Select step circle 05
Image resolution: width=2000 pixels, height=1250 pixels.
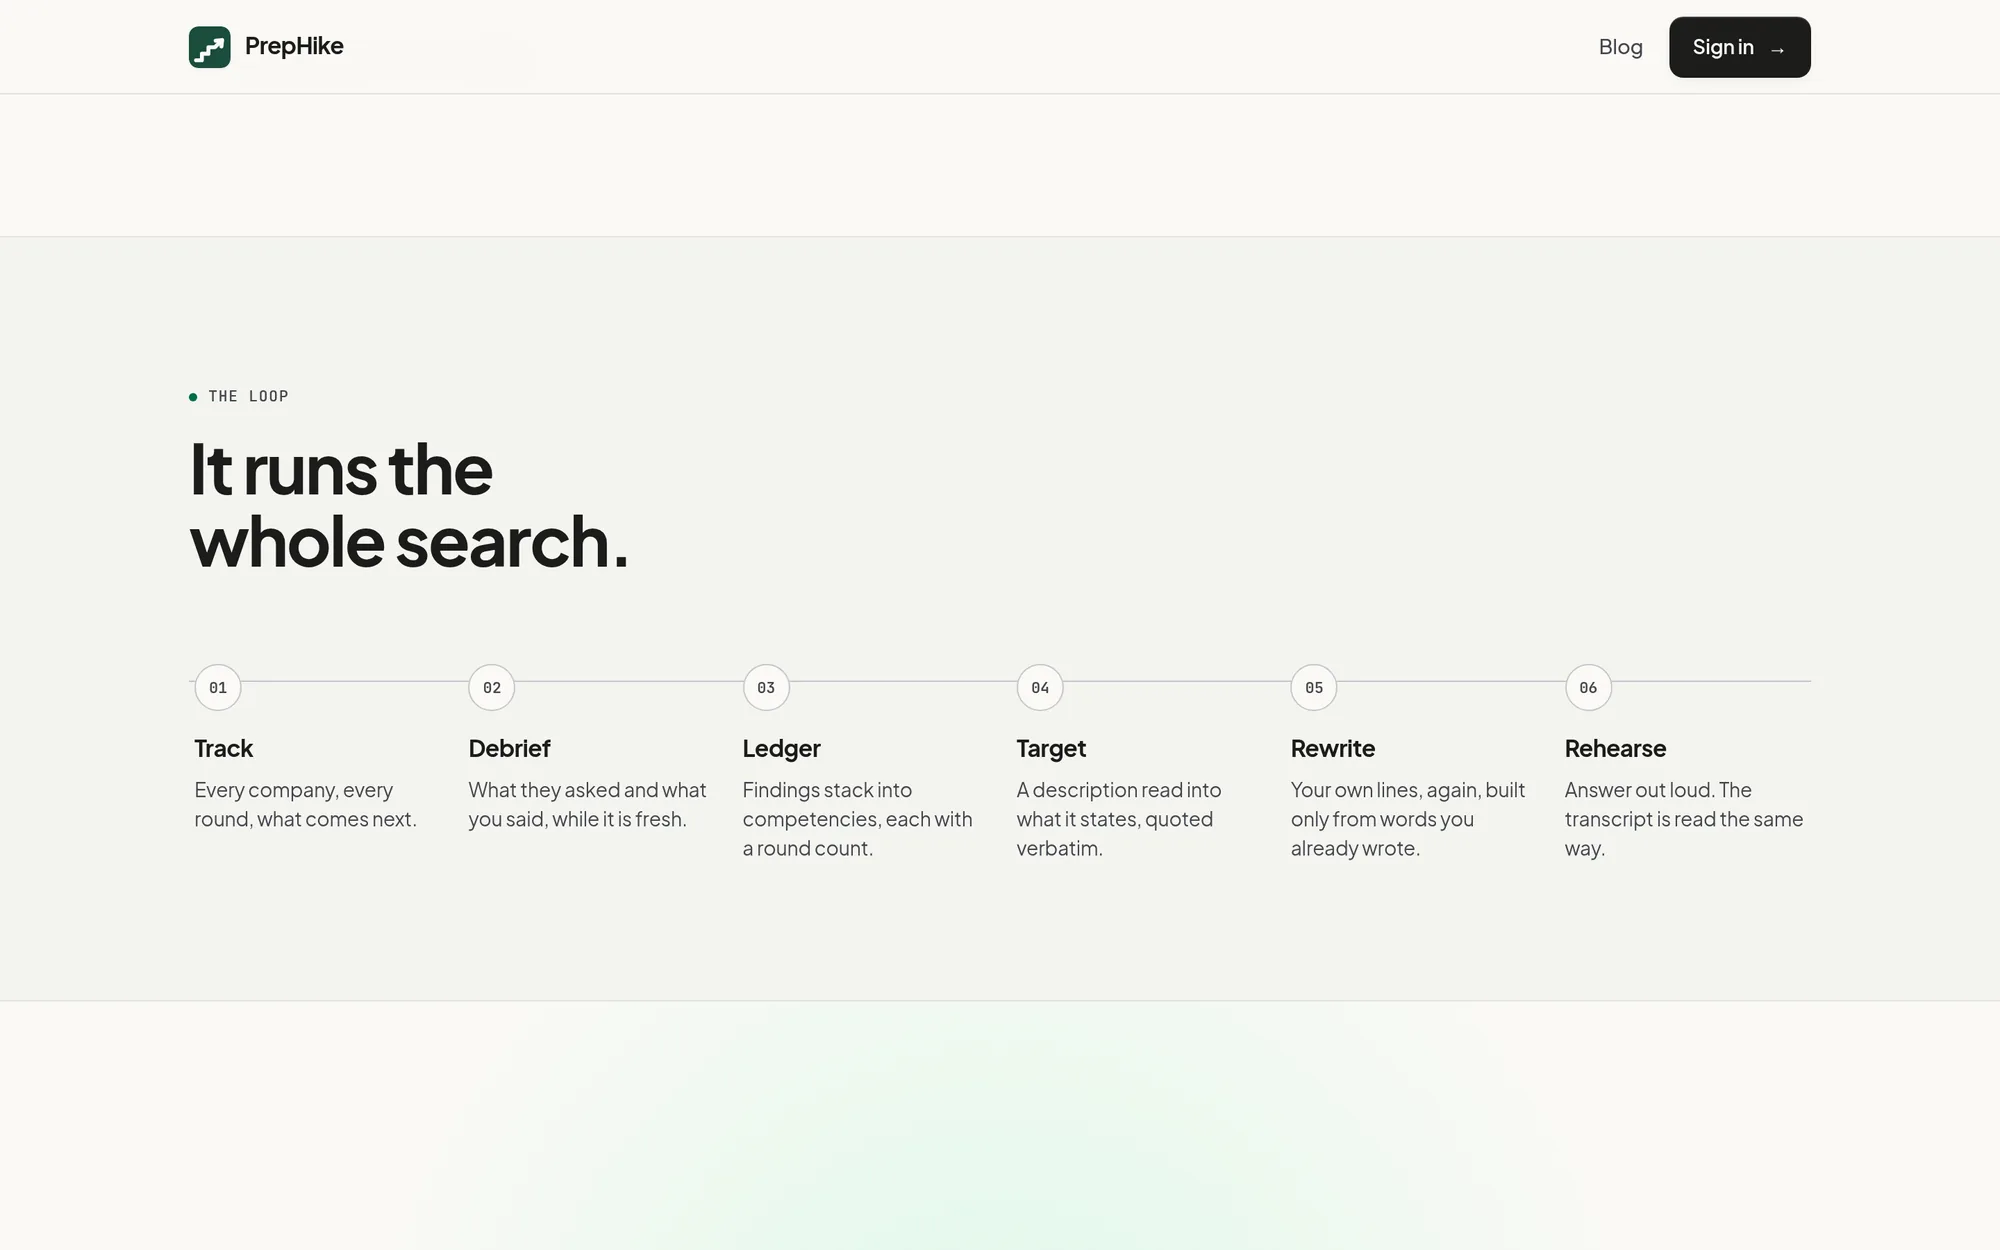click(1314, 687)
